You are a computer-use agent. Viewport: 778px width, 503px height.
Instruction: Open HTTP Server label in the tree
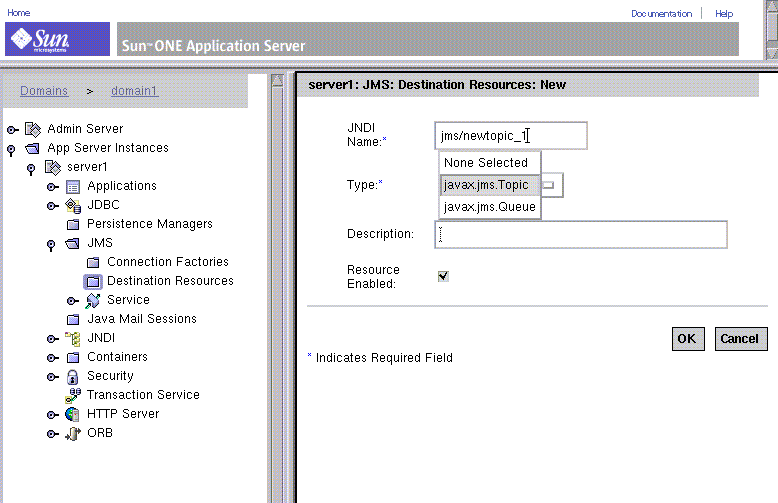(x=123, y=414)
